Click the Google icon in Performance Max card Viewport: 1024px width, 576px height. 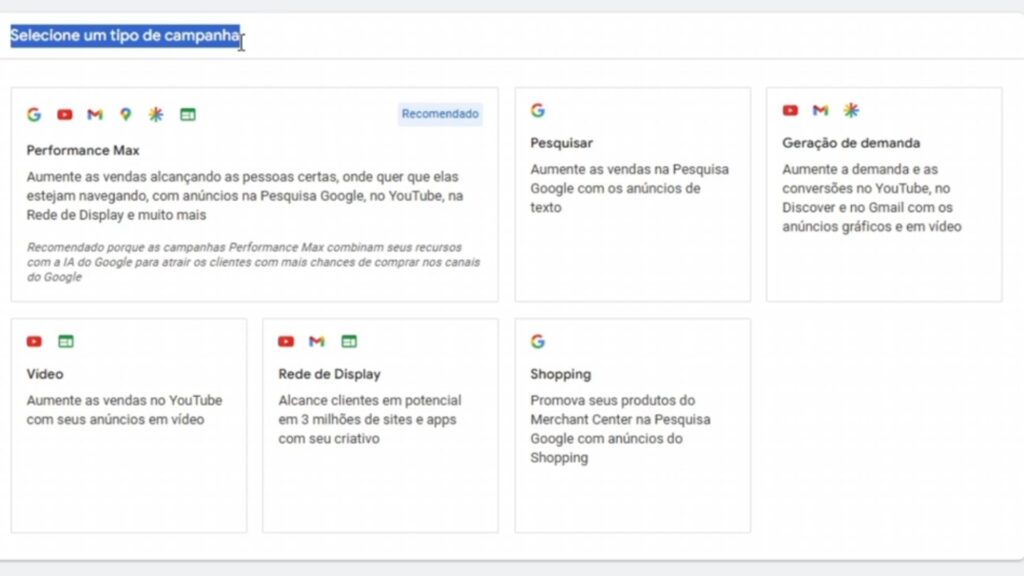34,115
